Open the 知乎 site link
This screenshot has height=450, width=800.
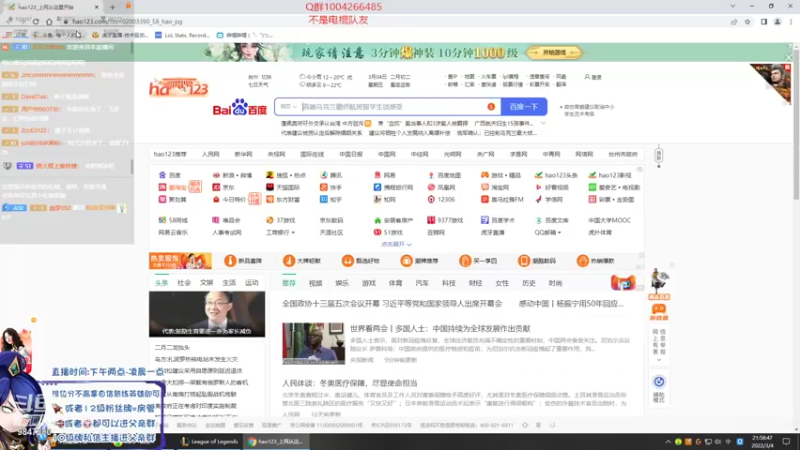[x=331, y=199]
